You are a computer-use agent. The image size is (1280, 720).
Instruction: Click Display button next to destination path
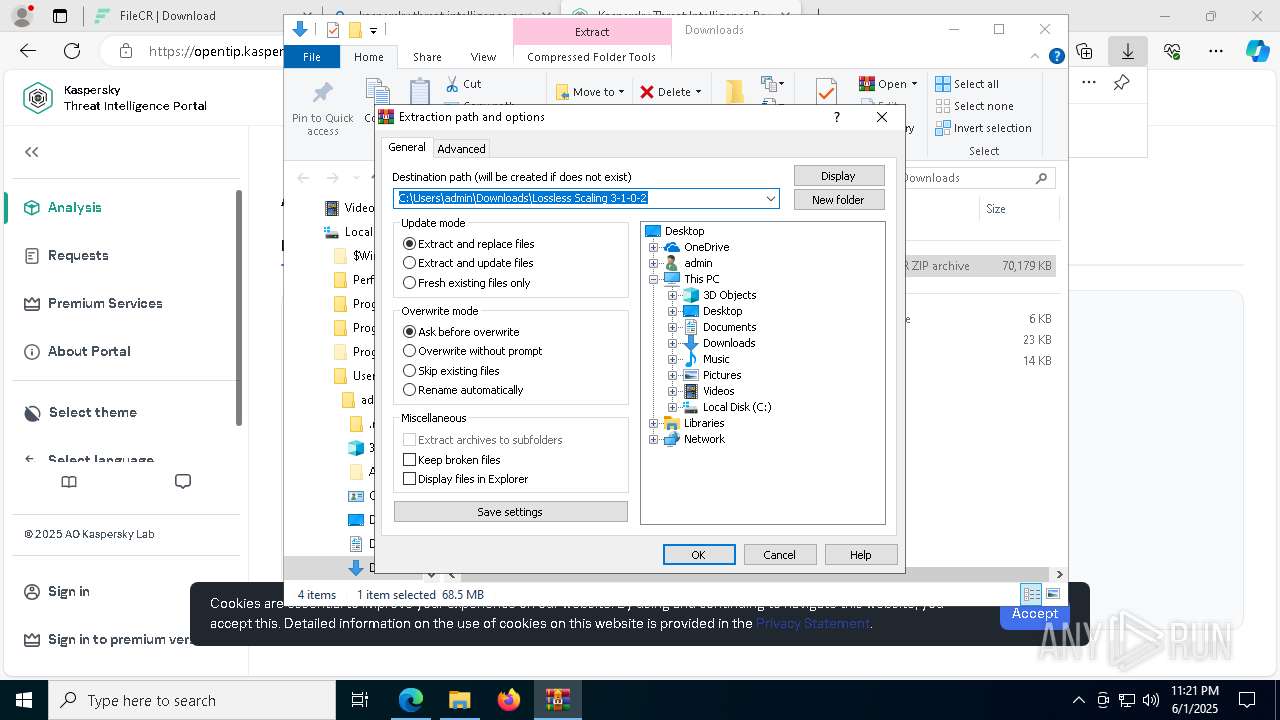click(x=838, y=176)
